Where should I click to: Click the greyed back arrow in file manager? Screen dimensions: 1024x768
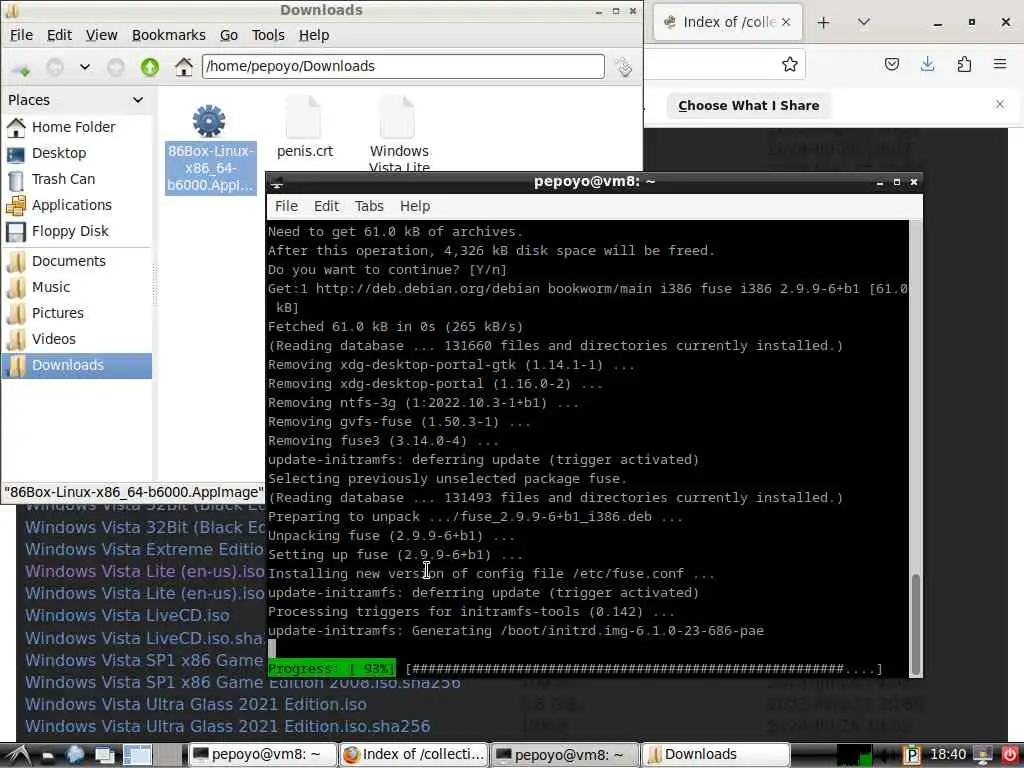click(x=55, y=67)
